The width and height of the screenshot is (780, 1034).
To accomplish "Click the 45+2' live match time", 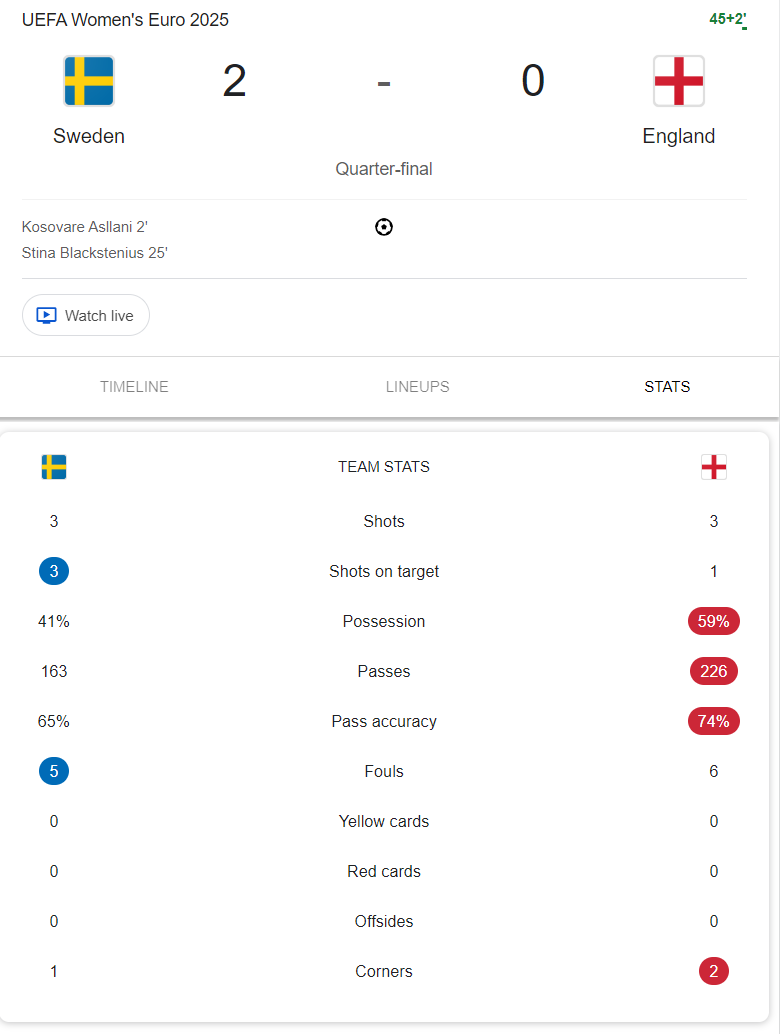I will click(728, 19).
